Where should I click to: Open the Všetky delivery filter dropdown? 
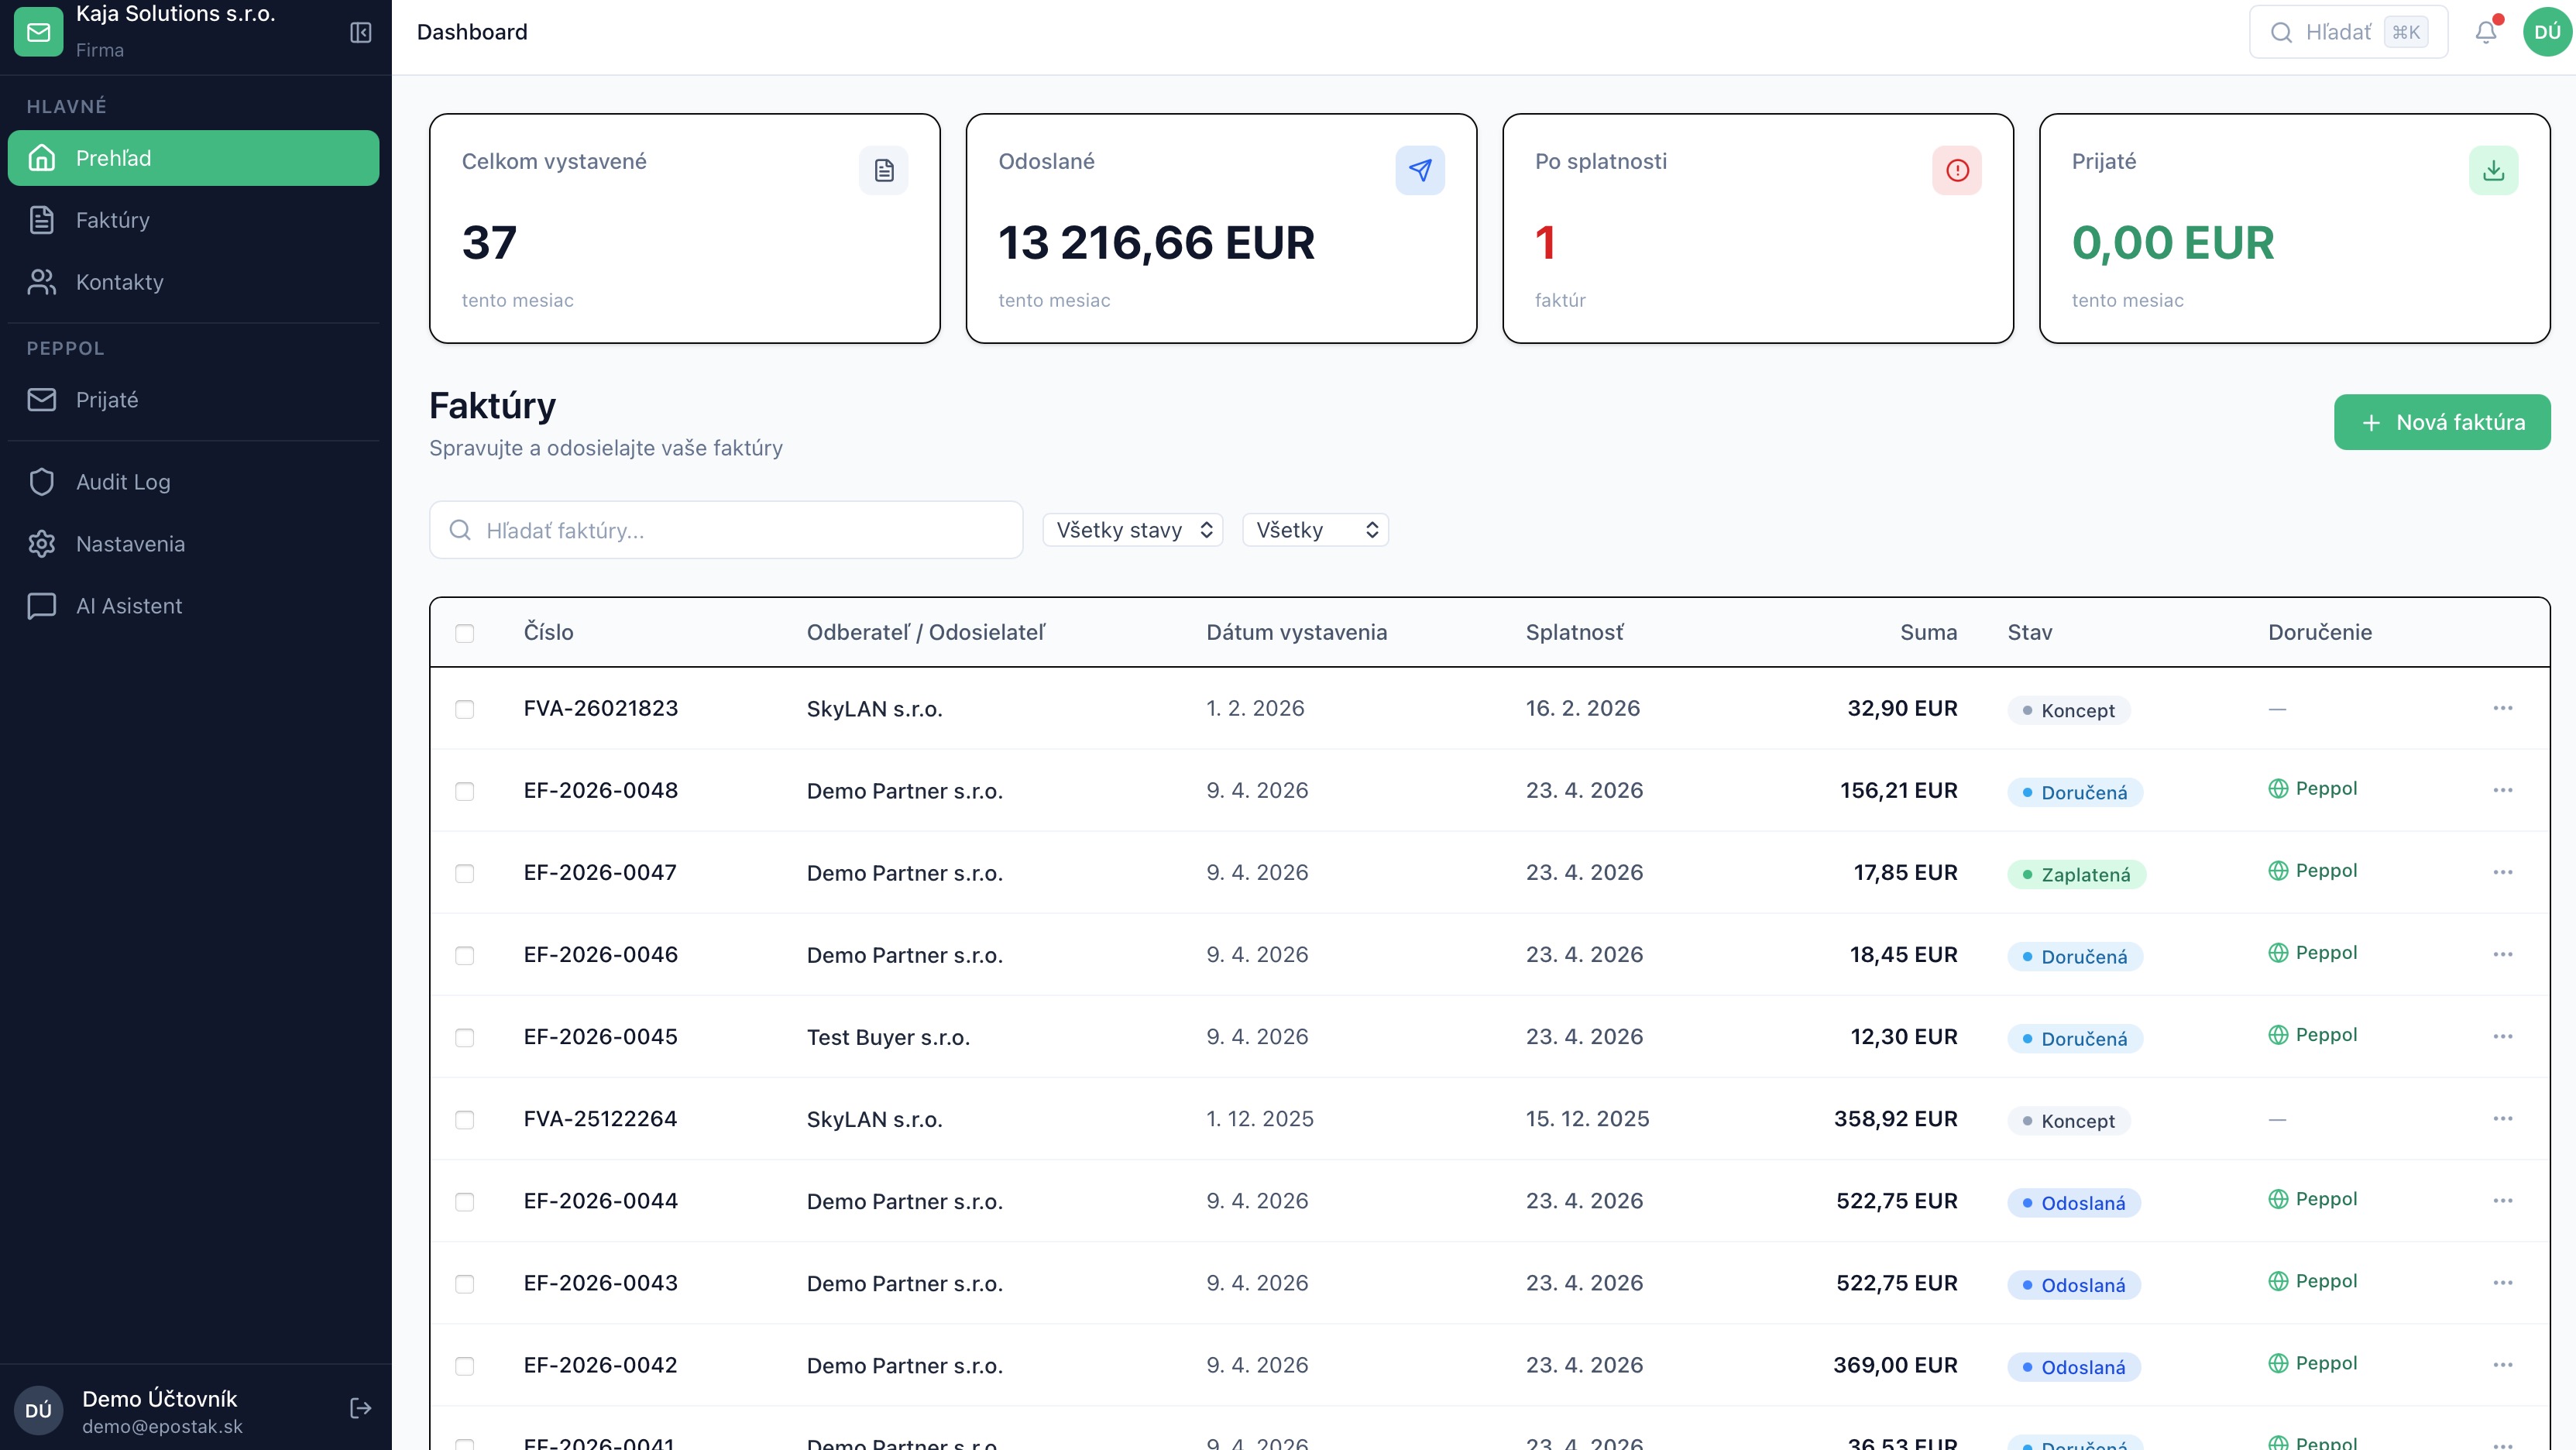coord(1314,529)
